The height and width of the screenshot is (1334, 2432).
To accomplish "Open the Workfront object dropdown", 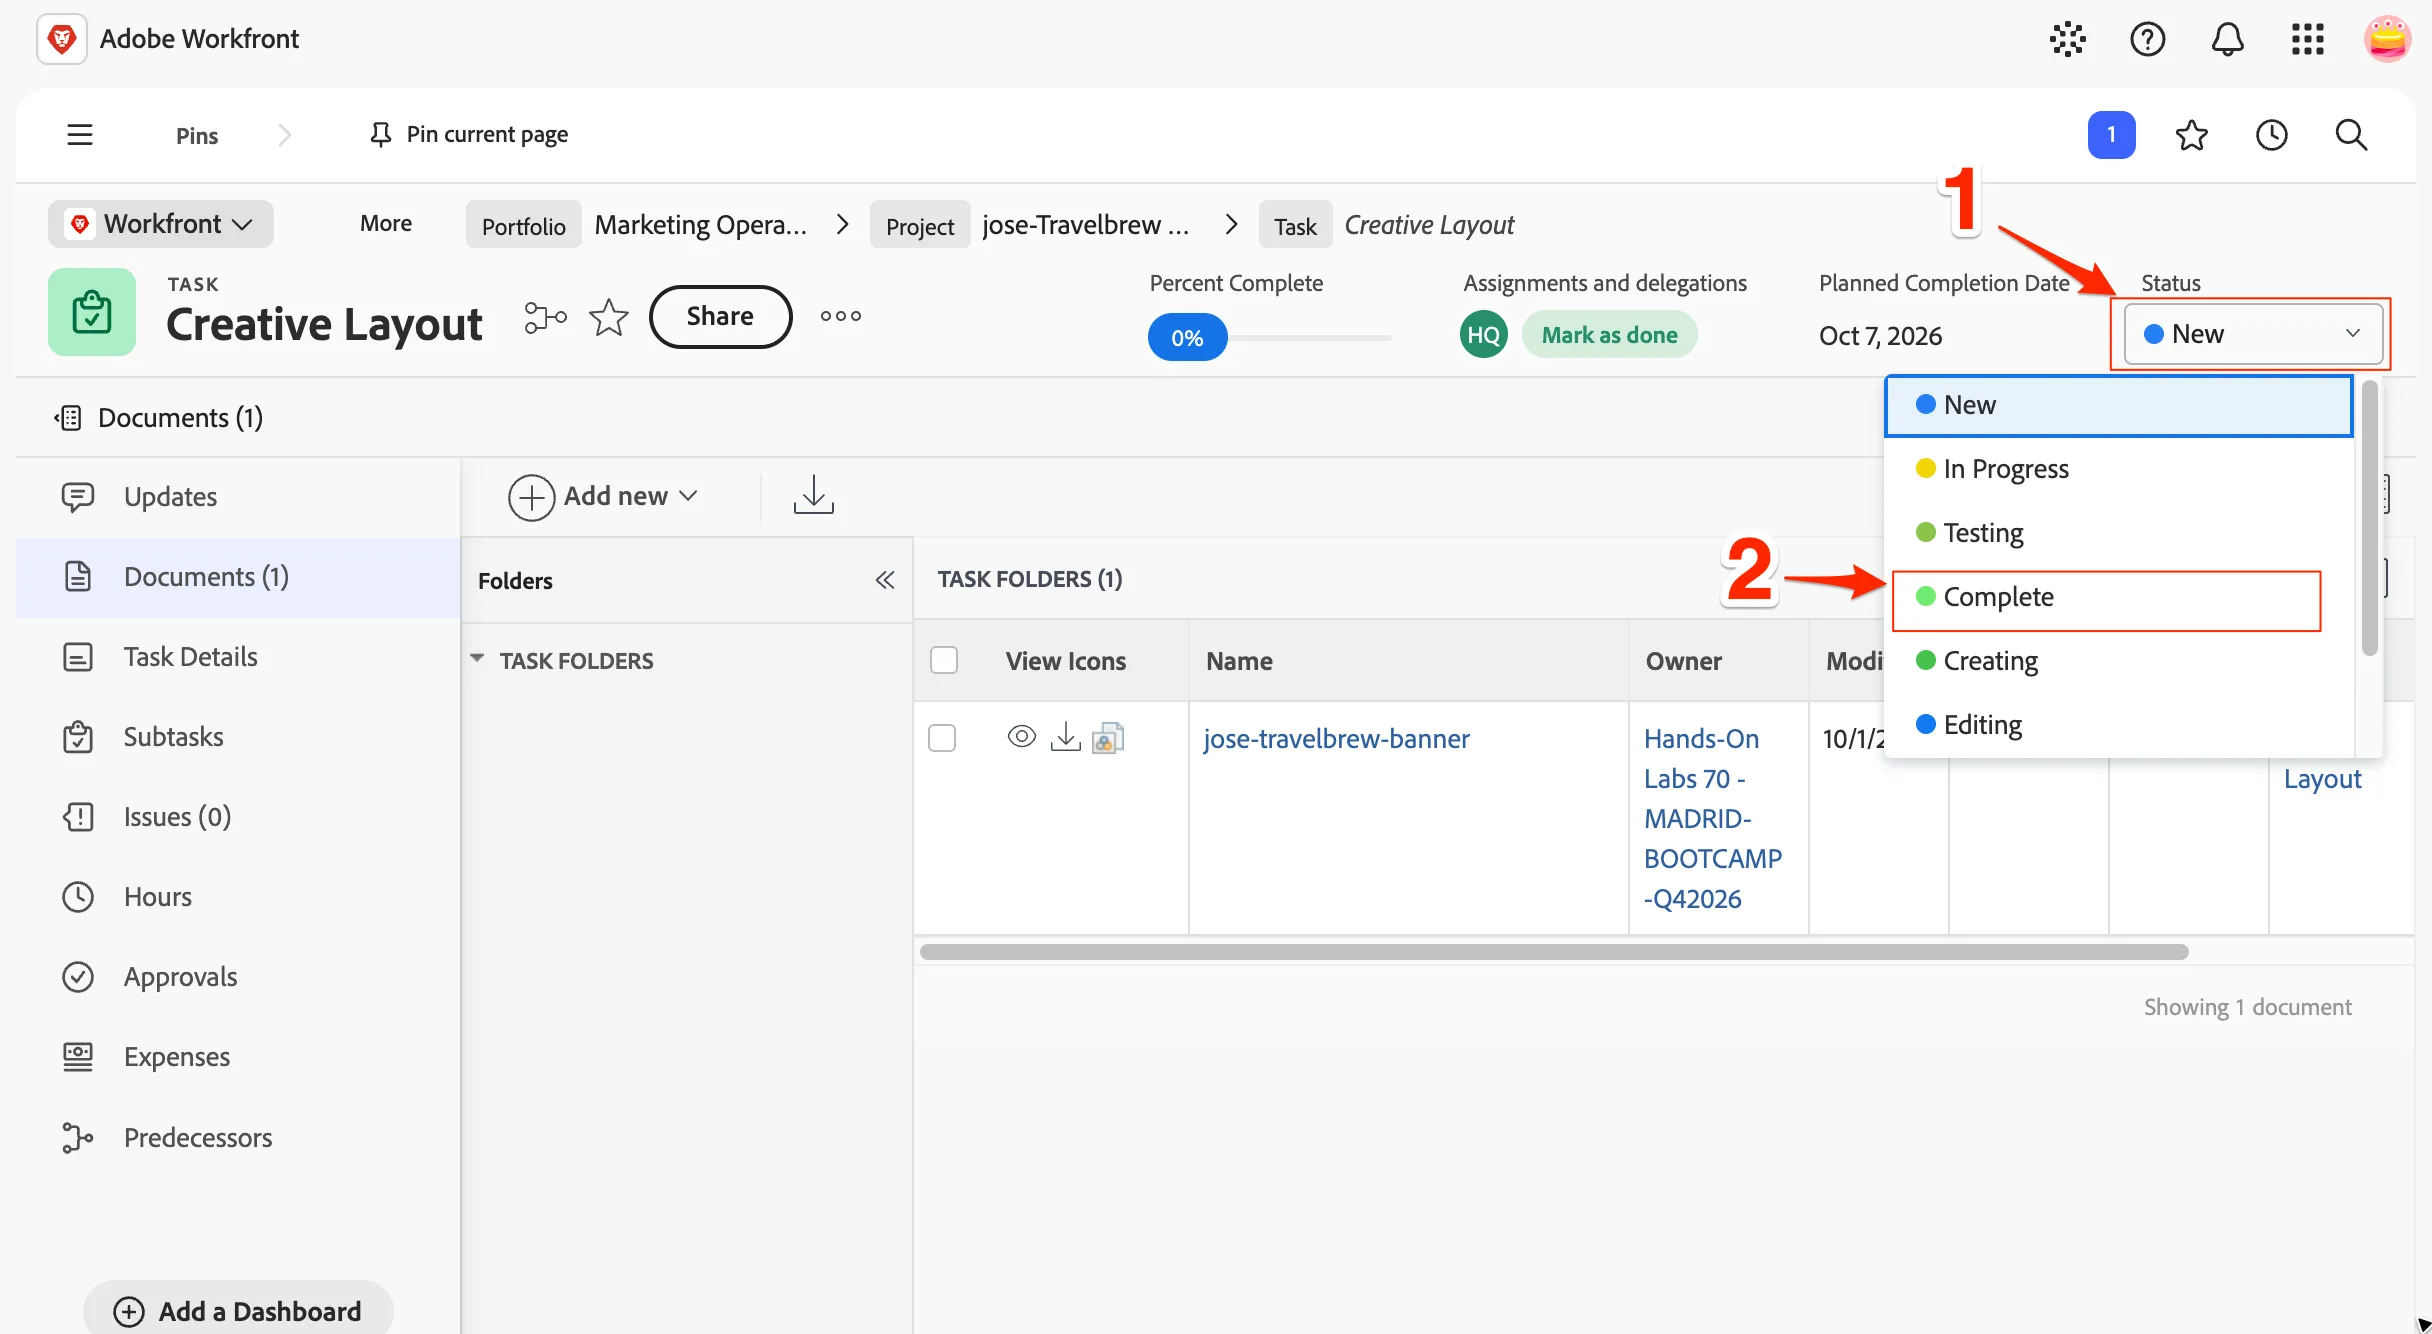I will pos(161,224).
